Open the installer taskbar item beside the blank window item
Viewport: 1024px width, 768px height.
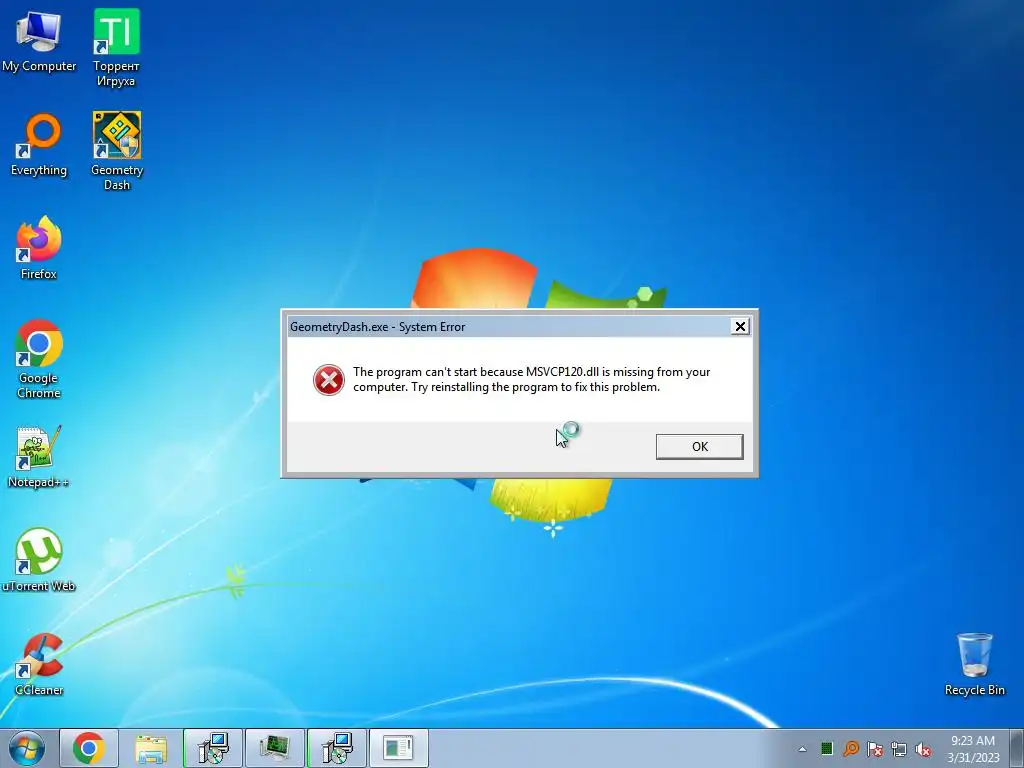click(x=337, y=748)
